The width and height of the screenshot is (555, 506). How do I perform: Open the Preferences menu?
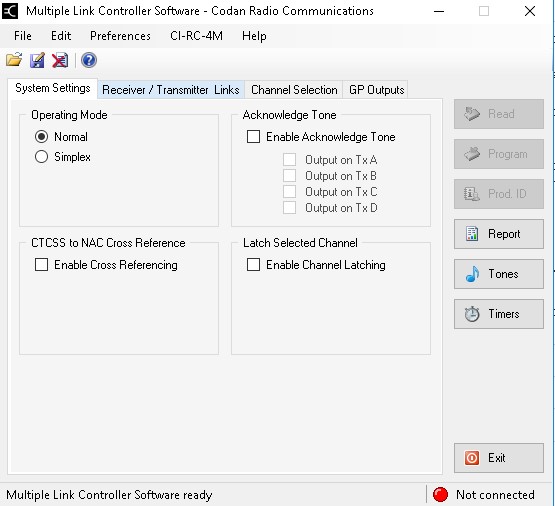pyautogui.click(x=120, y=36)
